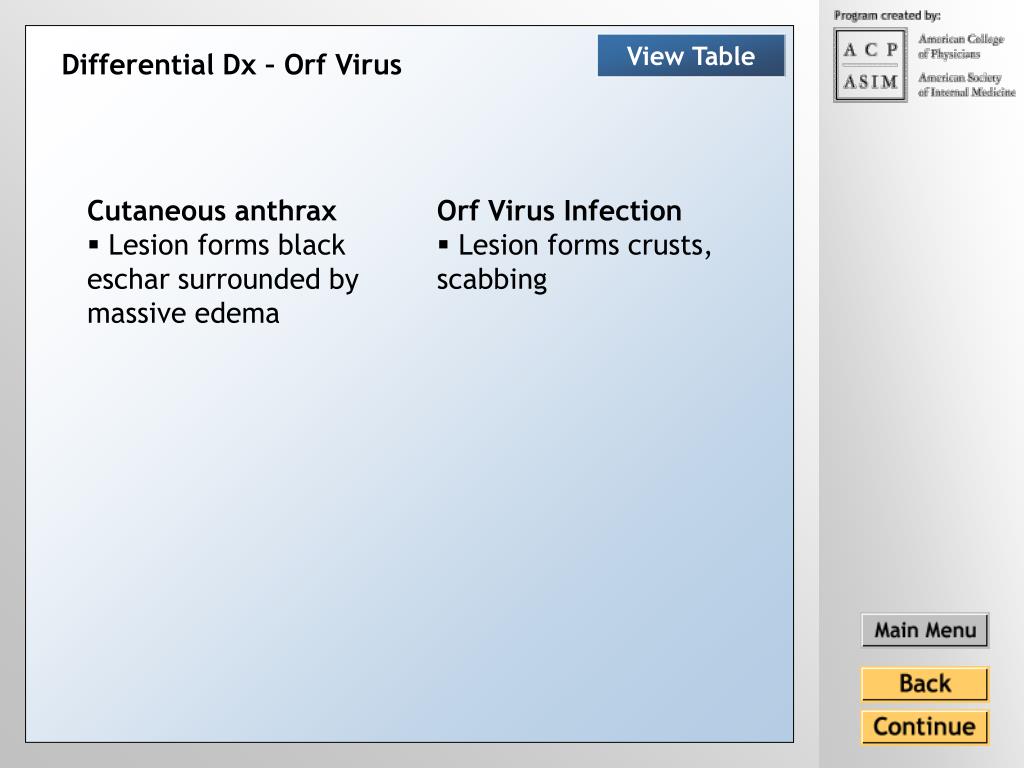Screen dimensions: 1024x768
Task: Click the bullet square before 'Lesion forms black'
Action: [93, 246]
